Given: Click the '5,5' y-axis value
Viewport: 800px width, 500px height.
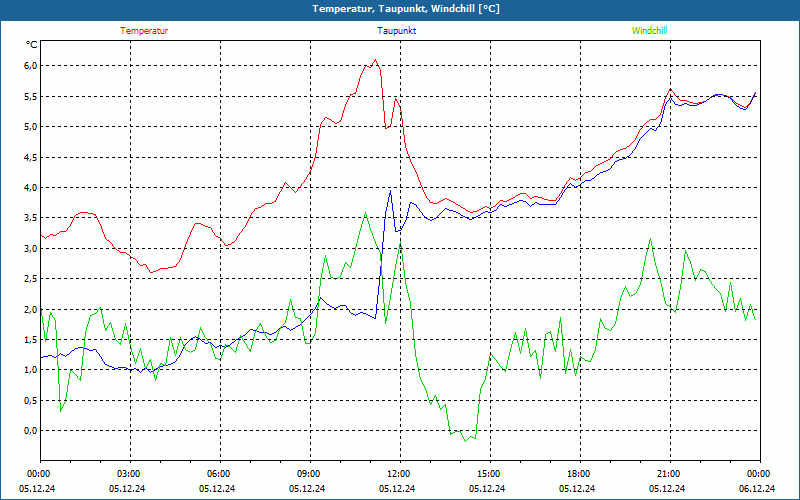Looking at the screenshot, I should (x=31, y=96).
